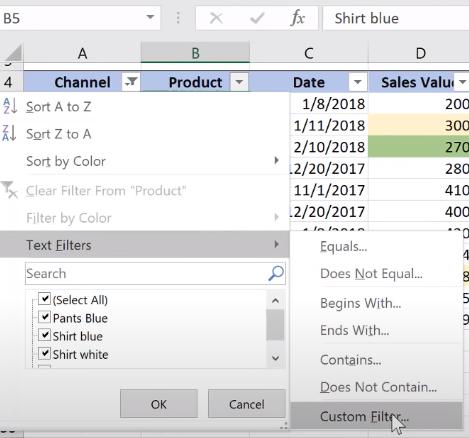Expand the Filter by Color submenu arrow
The height and width of the screenshot is (438, 469).
[x=276, y=217]
